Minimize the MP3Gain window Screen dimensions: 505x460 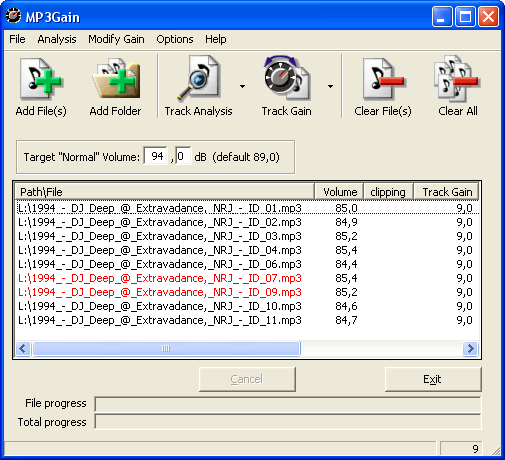click(442, 16)
